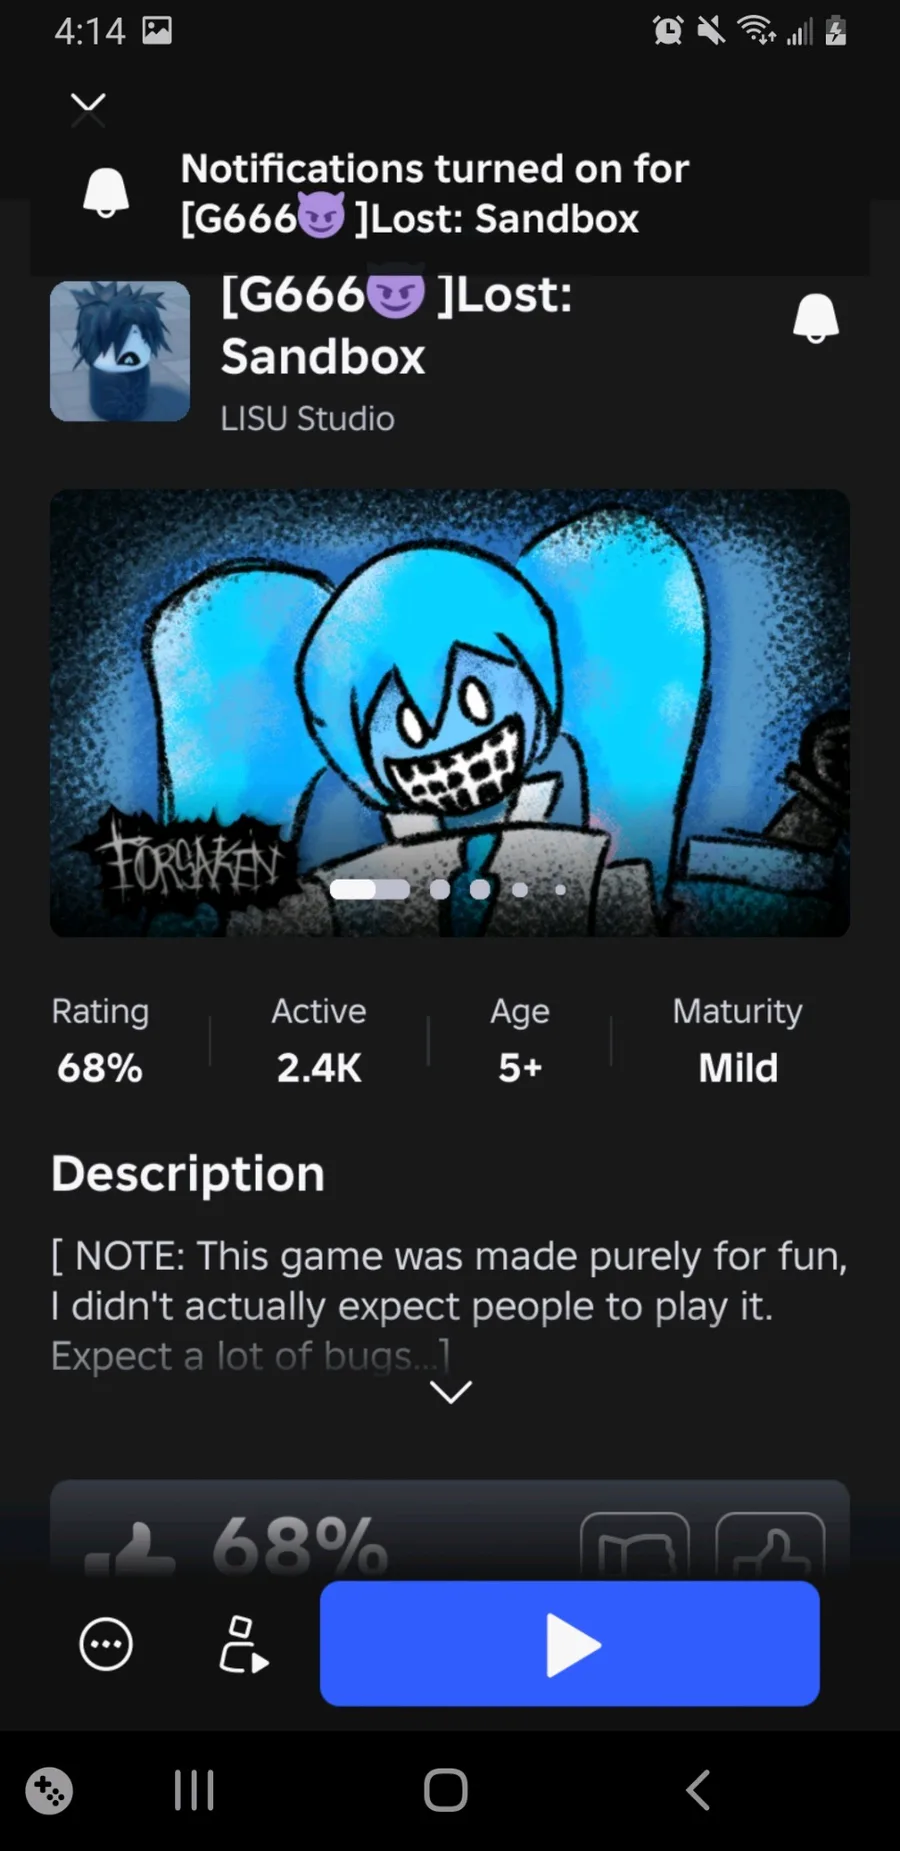The height and width of the screenshot is (1851, 900).
Task: Tap the Age 5+ rating
Action: tap(520, 1040)
